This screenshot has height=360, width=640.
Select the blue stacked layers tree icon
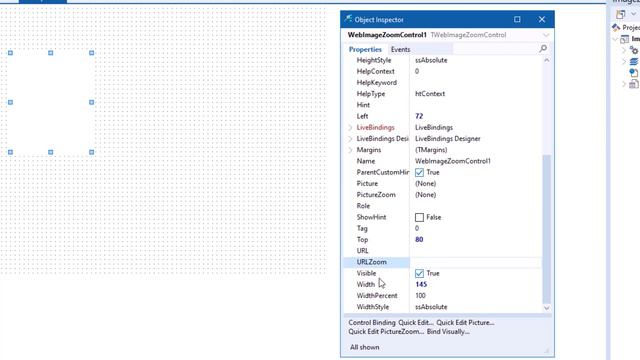click(634, 62)
